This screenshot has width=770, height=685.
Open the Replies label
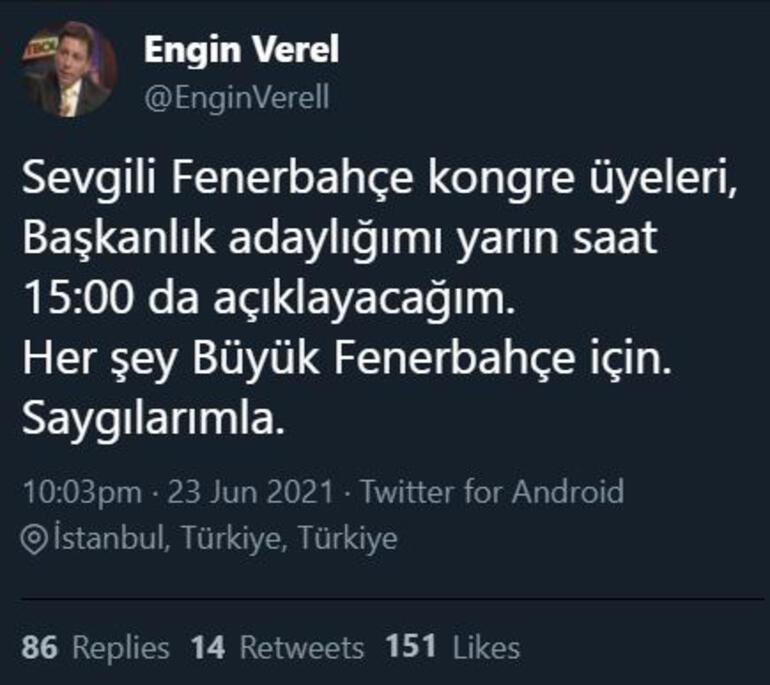(121, 648)
